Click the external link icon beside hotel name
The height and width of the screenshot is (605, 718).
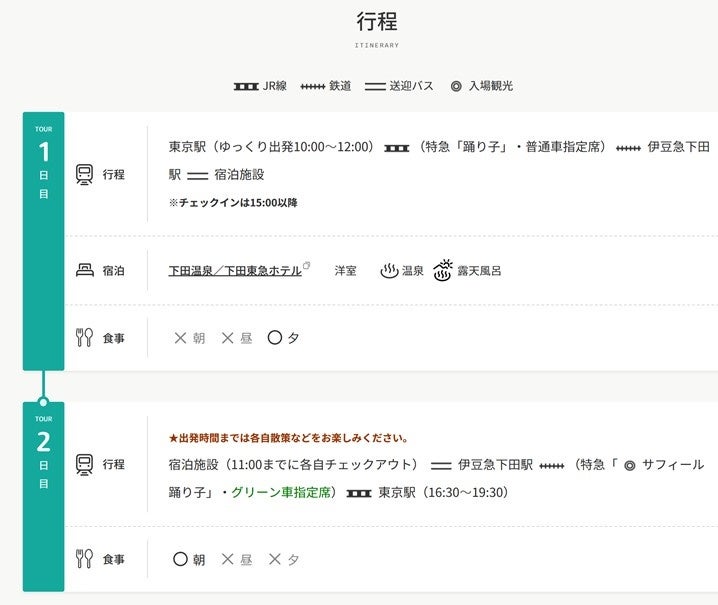[x=307, y=266]
